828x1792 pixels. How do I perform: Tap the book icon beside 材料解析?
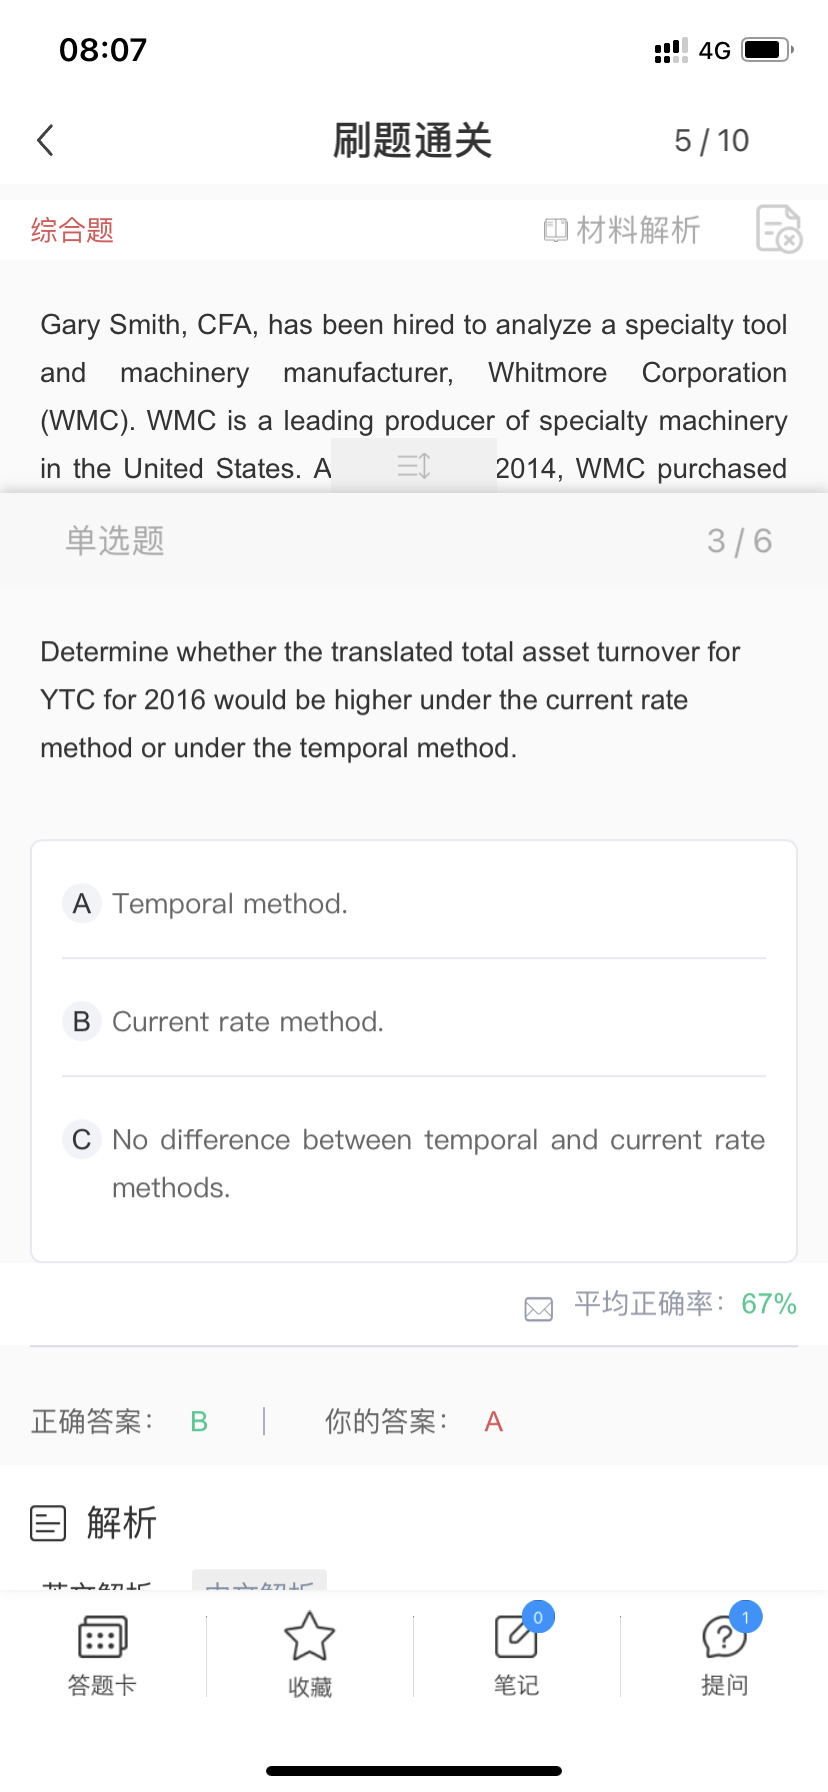(555, 230)
